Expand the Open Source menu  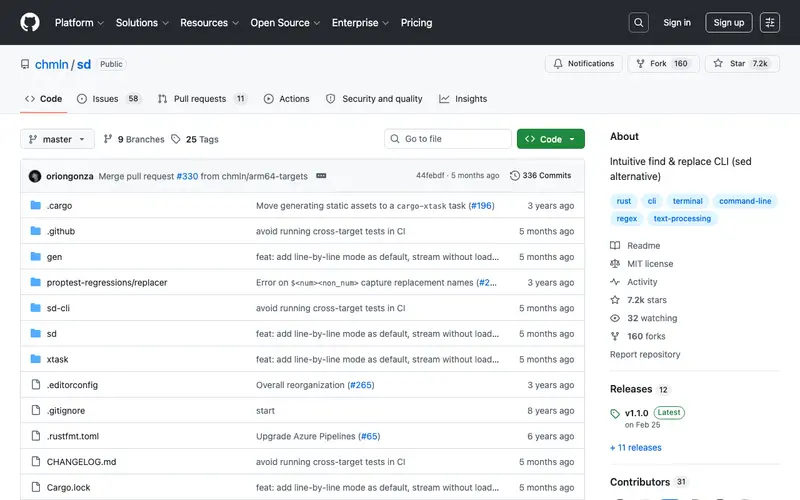(x=285, y=23)
